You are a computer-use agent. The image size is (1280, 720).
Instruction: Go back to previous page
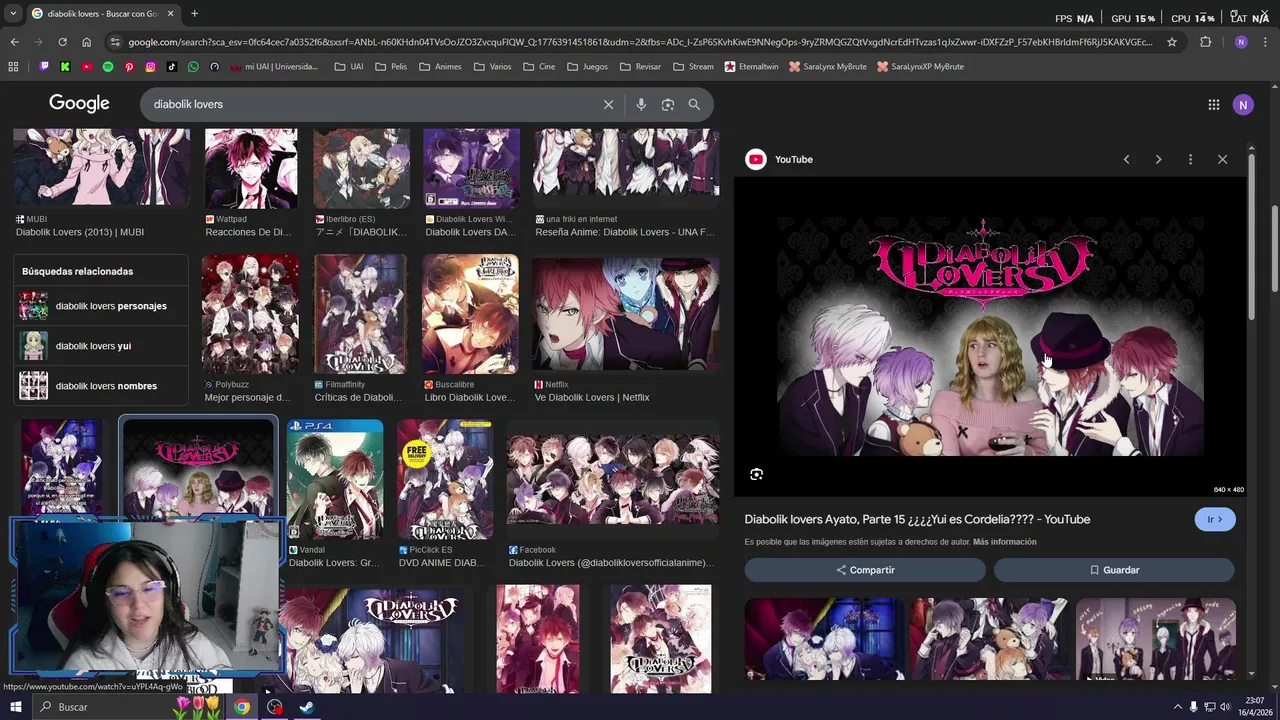tap(14, 42)
